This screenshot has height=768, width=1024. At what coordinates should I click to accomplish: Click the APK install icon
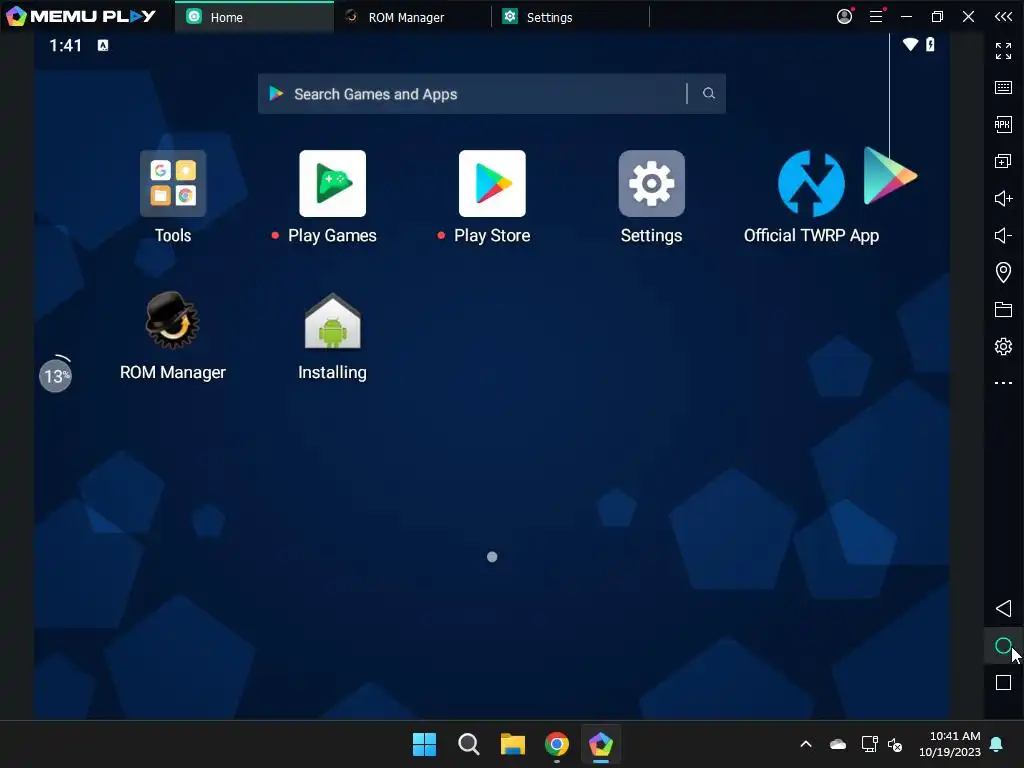1003,124
